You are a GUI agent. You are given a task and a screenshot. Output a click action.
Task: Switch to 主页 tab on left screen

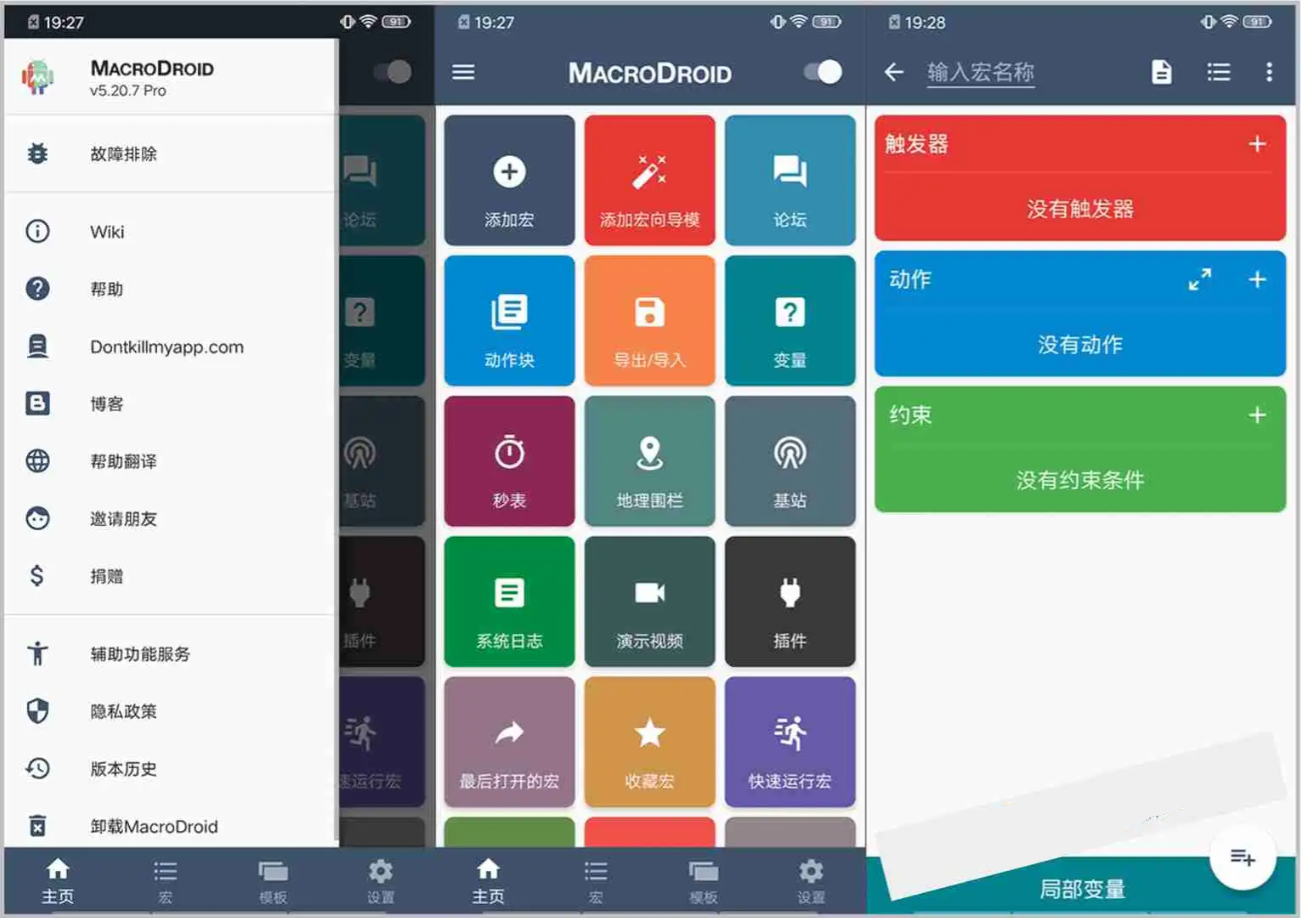point(58,881)
